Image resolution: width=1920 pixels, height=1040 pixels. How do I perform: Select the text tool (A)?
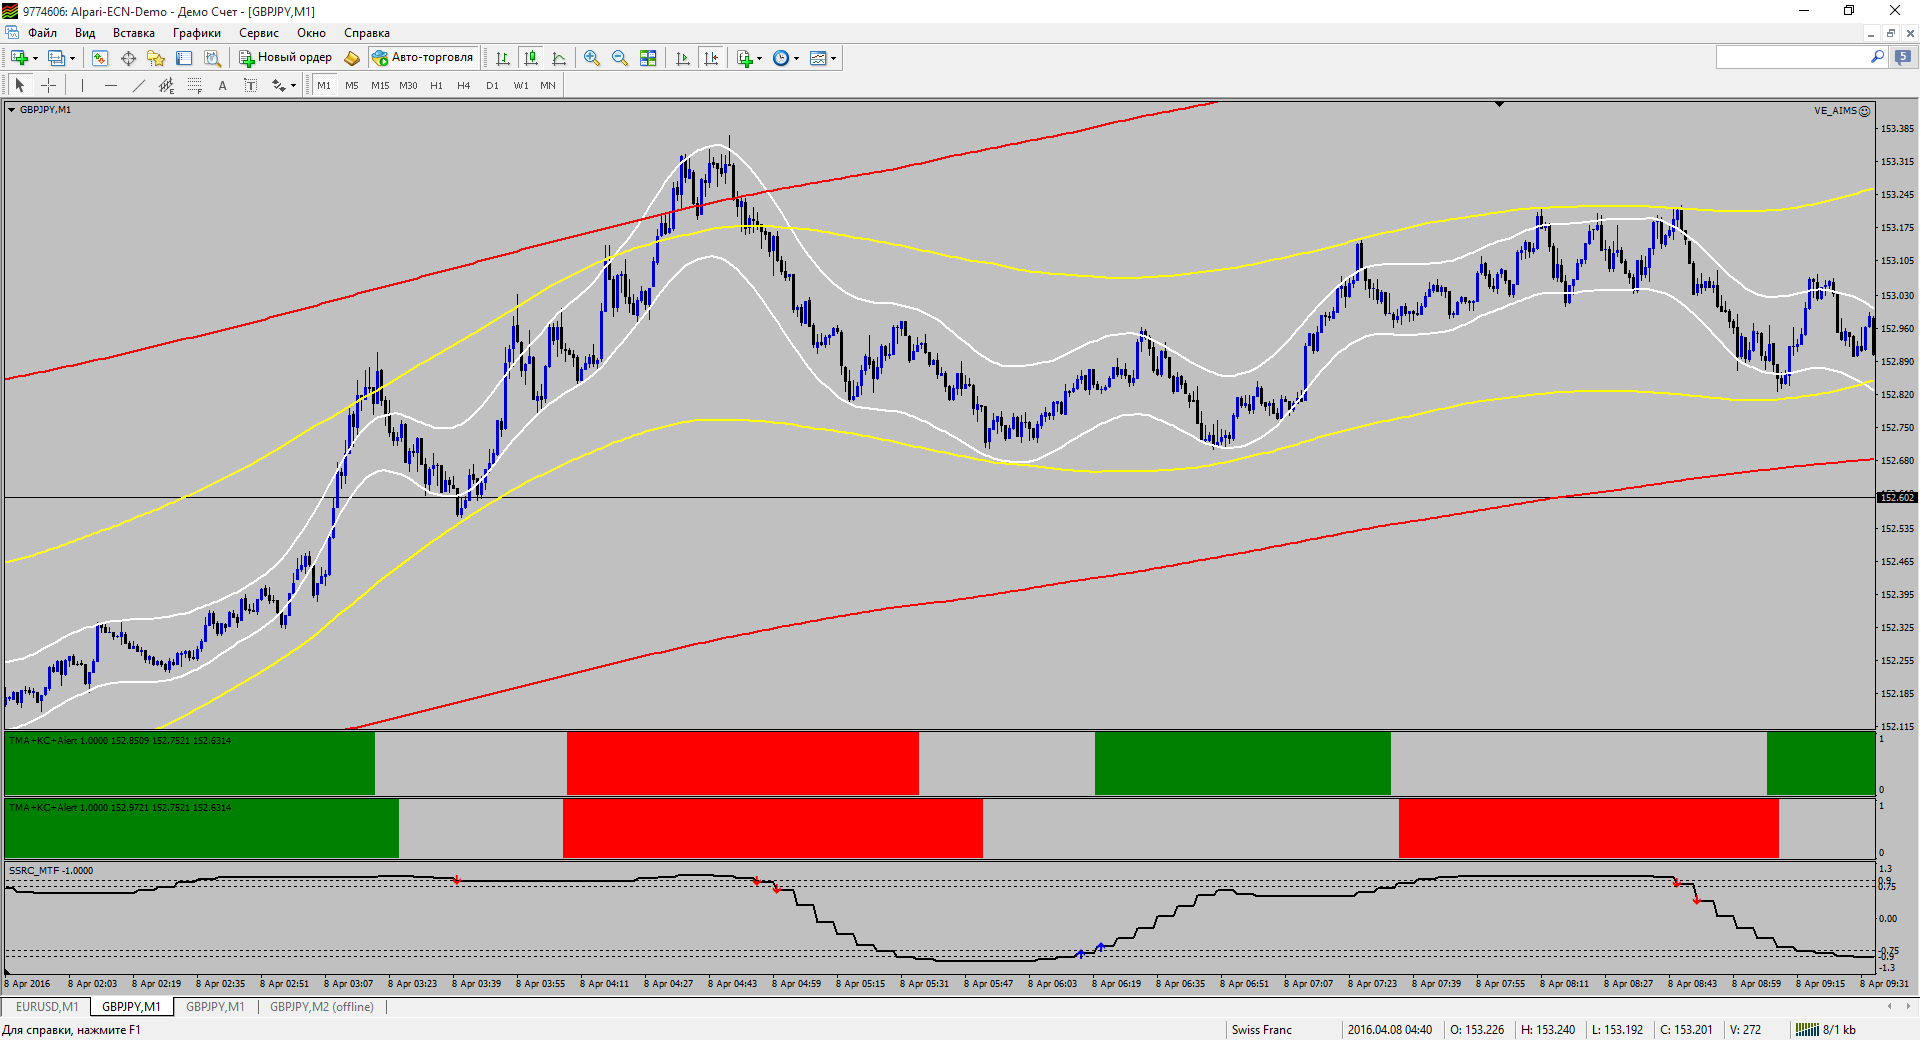point(223,85)
